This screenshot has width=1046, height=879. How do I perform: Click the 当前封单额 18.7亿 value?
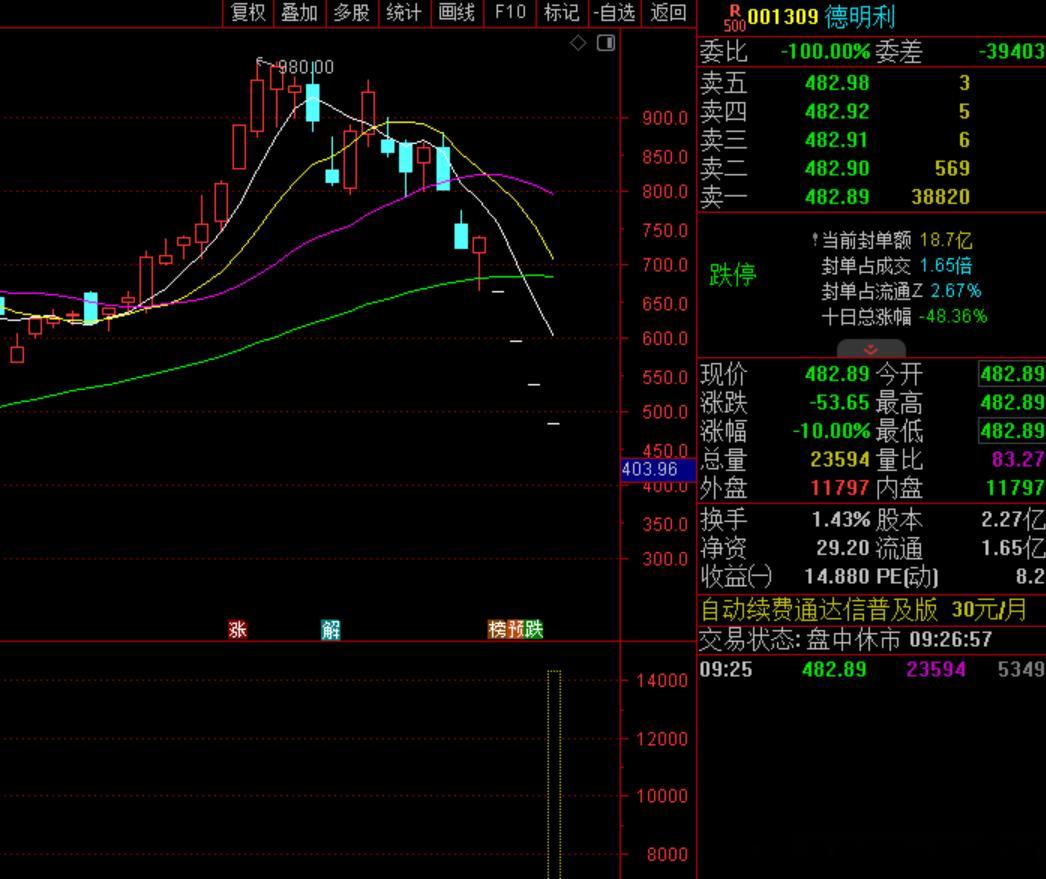(945, 240)
